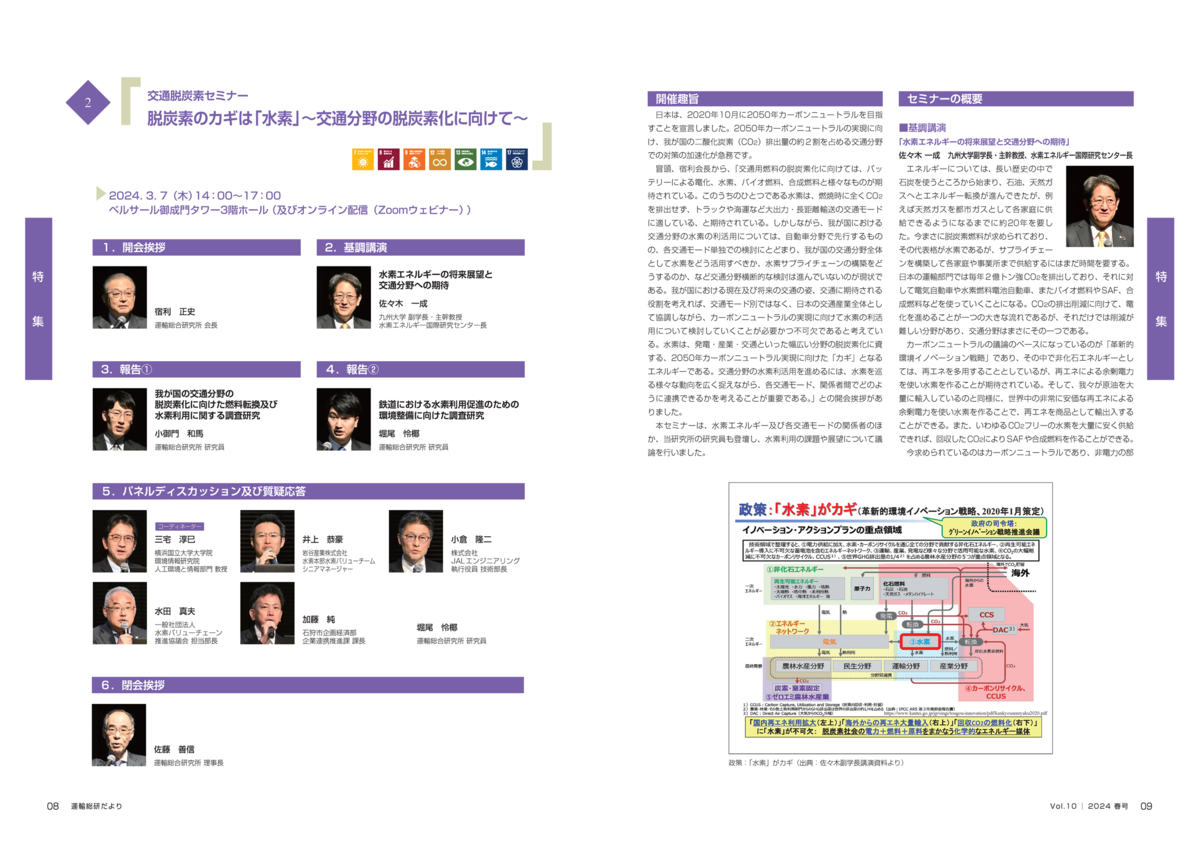This screenshot has width=1200, height=848.
Task: Select the 水田 真夫 panelist photo
Action: point(119,614)
